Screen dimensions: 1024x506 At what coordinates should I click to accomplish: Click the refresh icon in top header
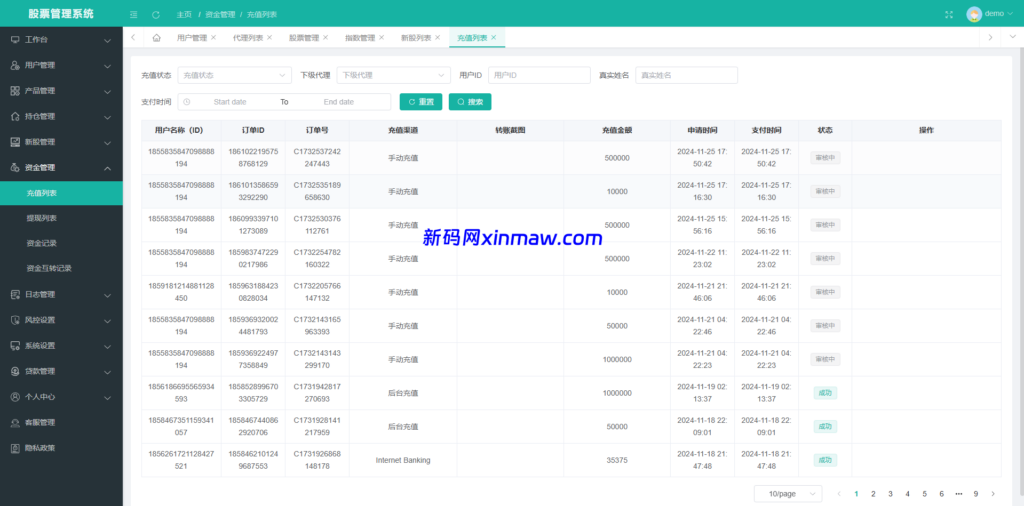pyautogui.click(x=155, y=14)
